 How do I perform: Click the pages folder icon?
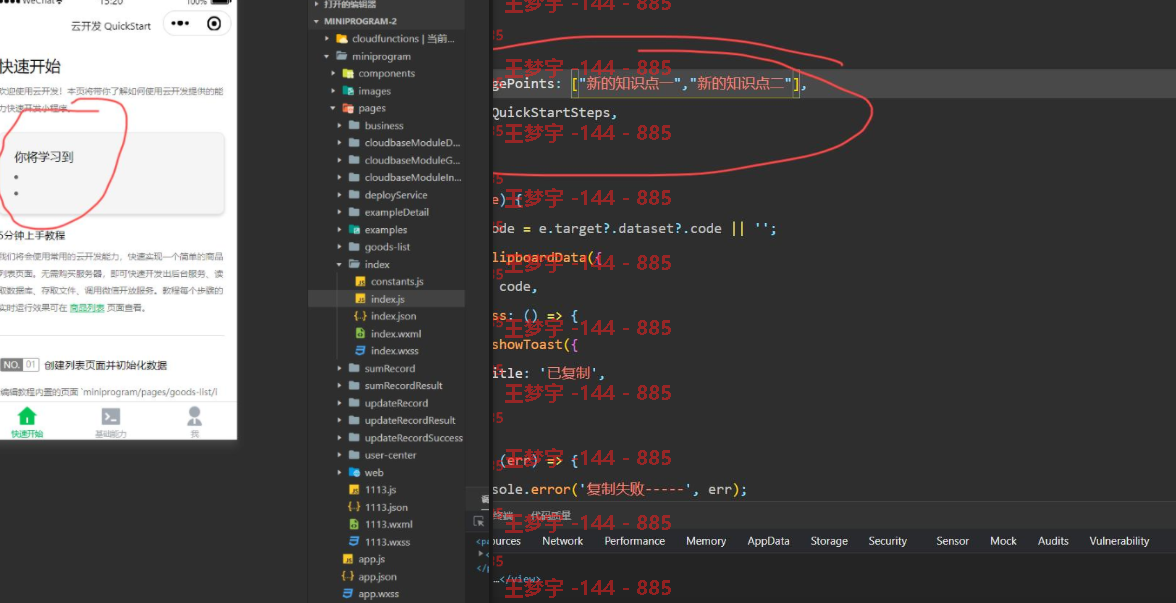point(348,108)
